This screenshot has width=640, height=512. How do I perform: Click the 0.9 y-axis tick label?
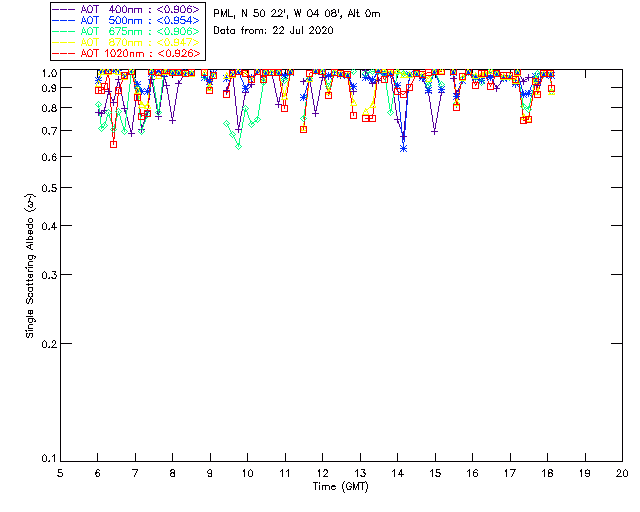click(x=49, y=88)
